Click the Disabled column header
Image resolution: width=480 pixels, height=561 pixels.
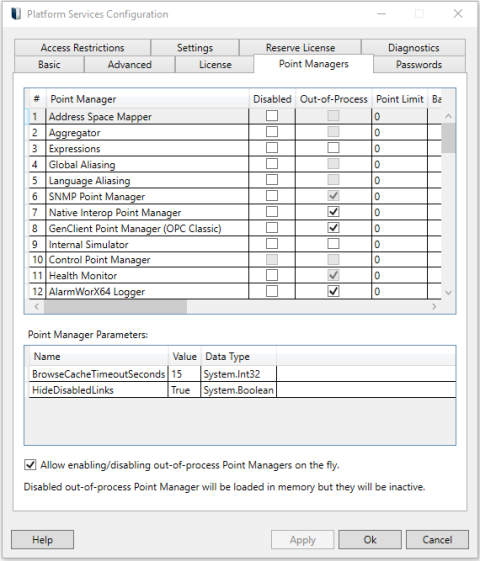[272, 99]
